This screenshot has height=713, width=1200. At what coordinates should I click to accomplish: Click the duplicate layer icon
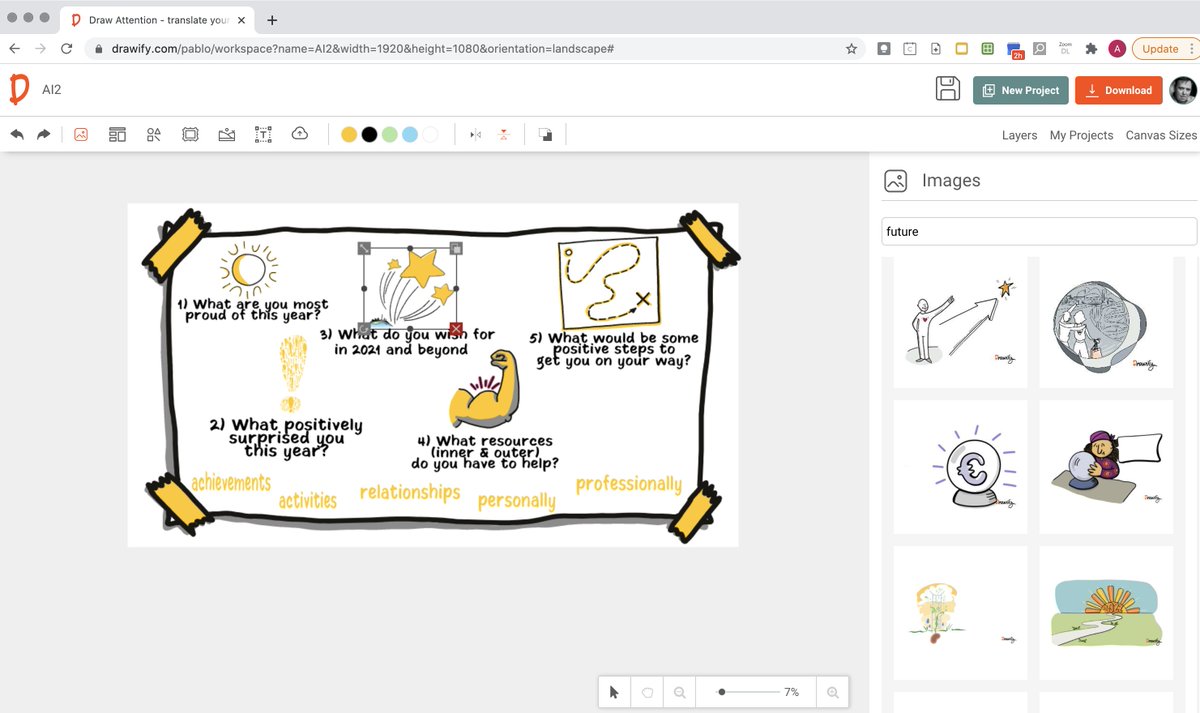click(546, 134)
